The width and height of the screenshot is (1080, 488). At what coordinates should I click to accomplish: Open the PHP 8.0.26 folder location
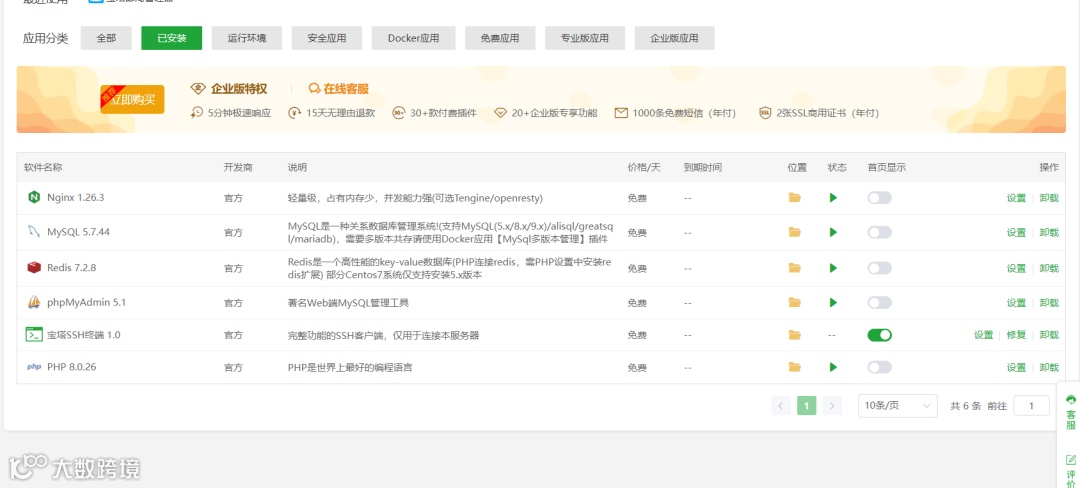click(x=795, y=367)
